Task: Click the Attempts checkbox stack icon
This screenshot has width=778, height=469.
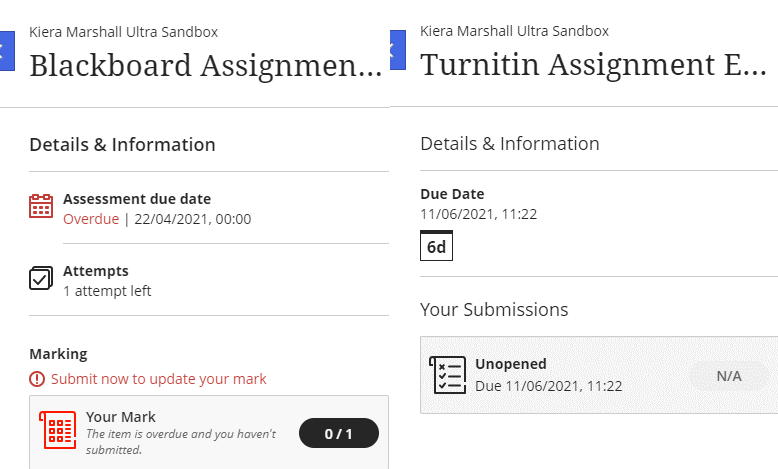Action: pyautogui.click(x=41, y=278)
